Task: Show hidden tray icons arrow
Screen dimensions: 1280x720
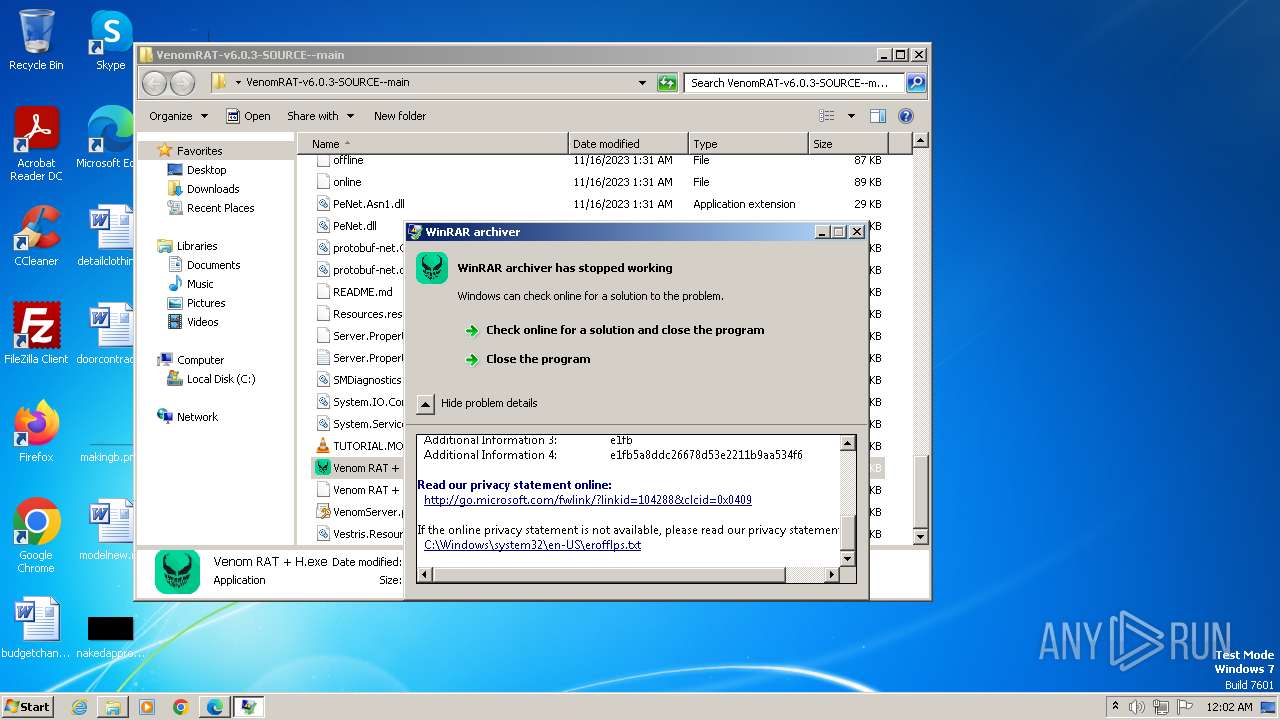Action: [1115, 707]
